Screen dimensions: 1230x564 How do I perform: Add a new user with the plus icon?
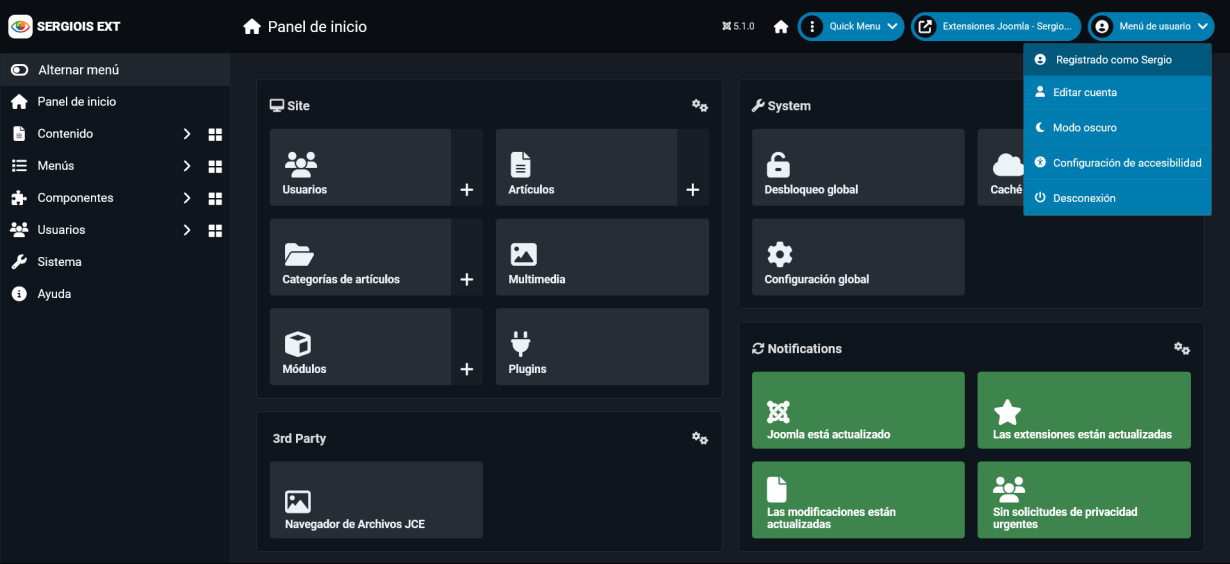pyautogui.click(x=467, y=190)
